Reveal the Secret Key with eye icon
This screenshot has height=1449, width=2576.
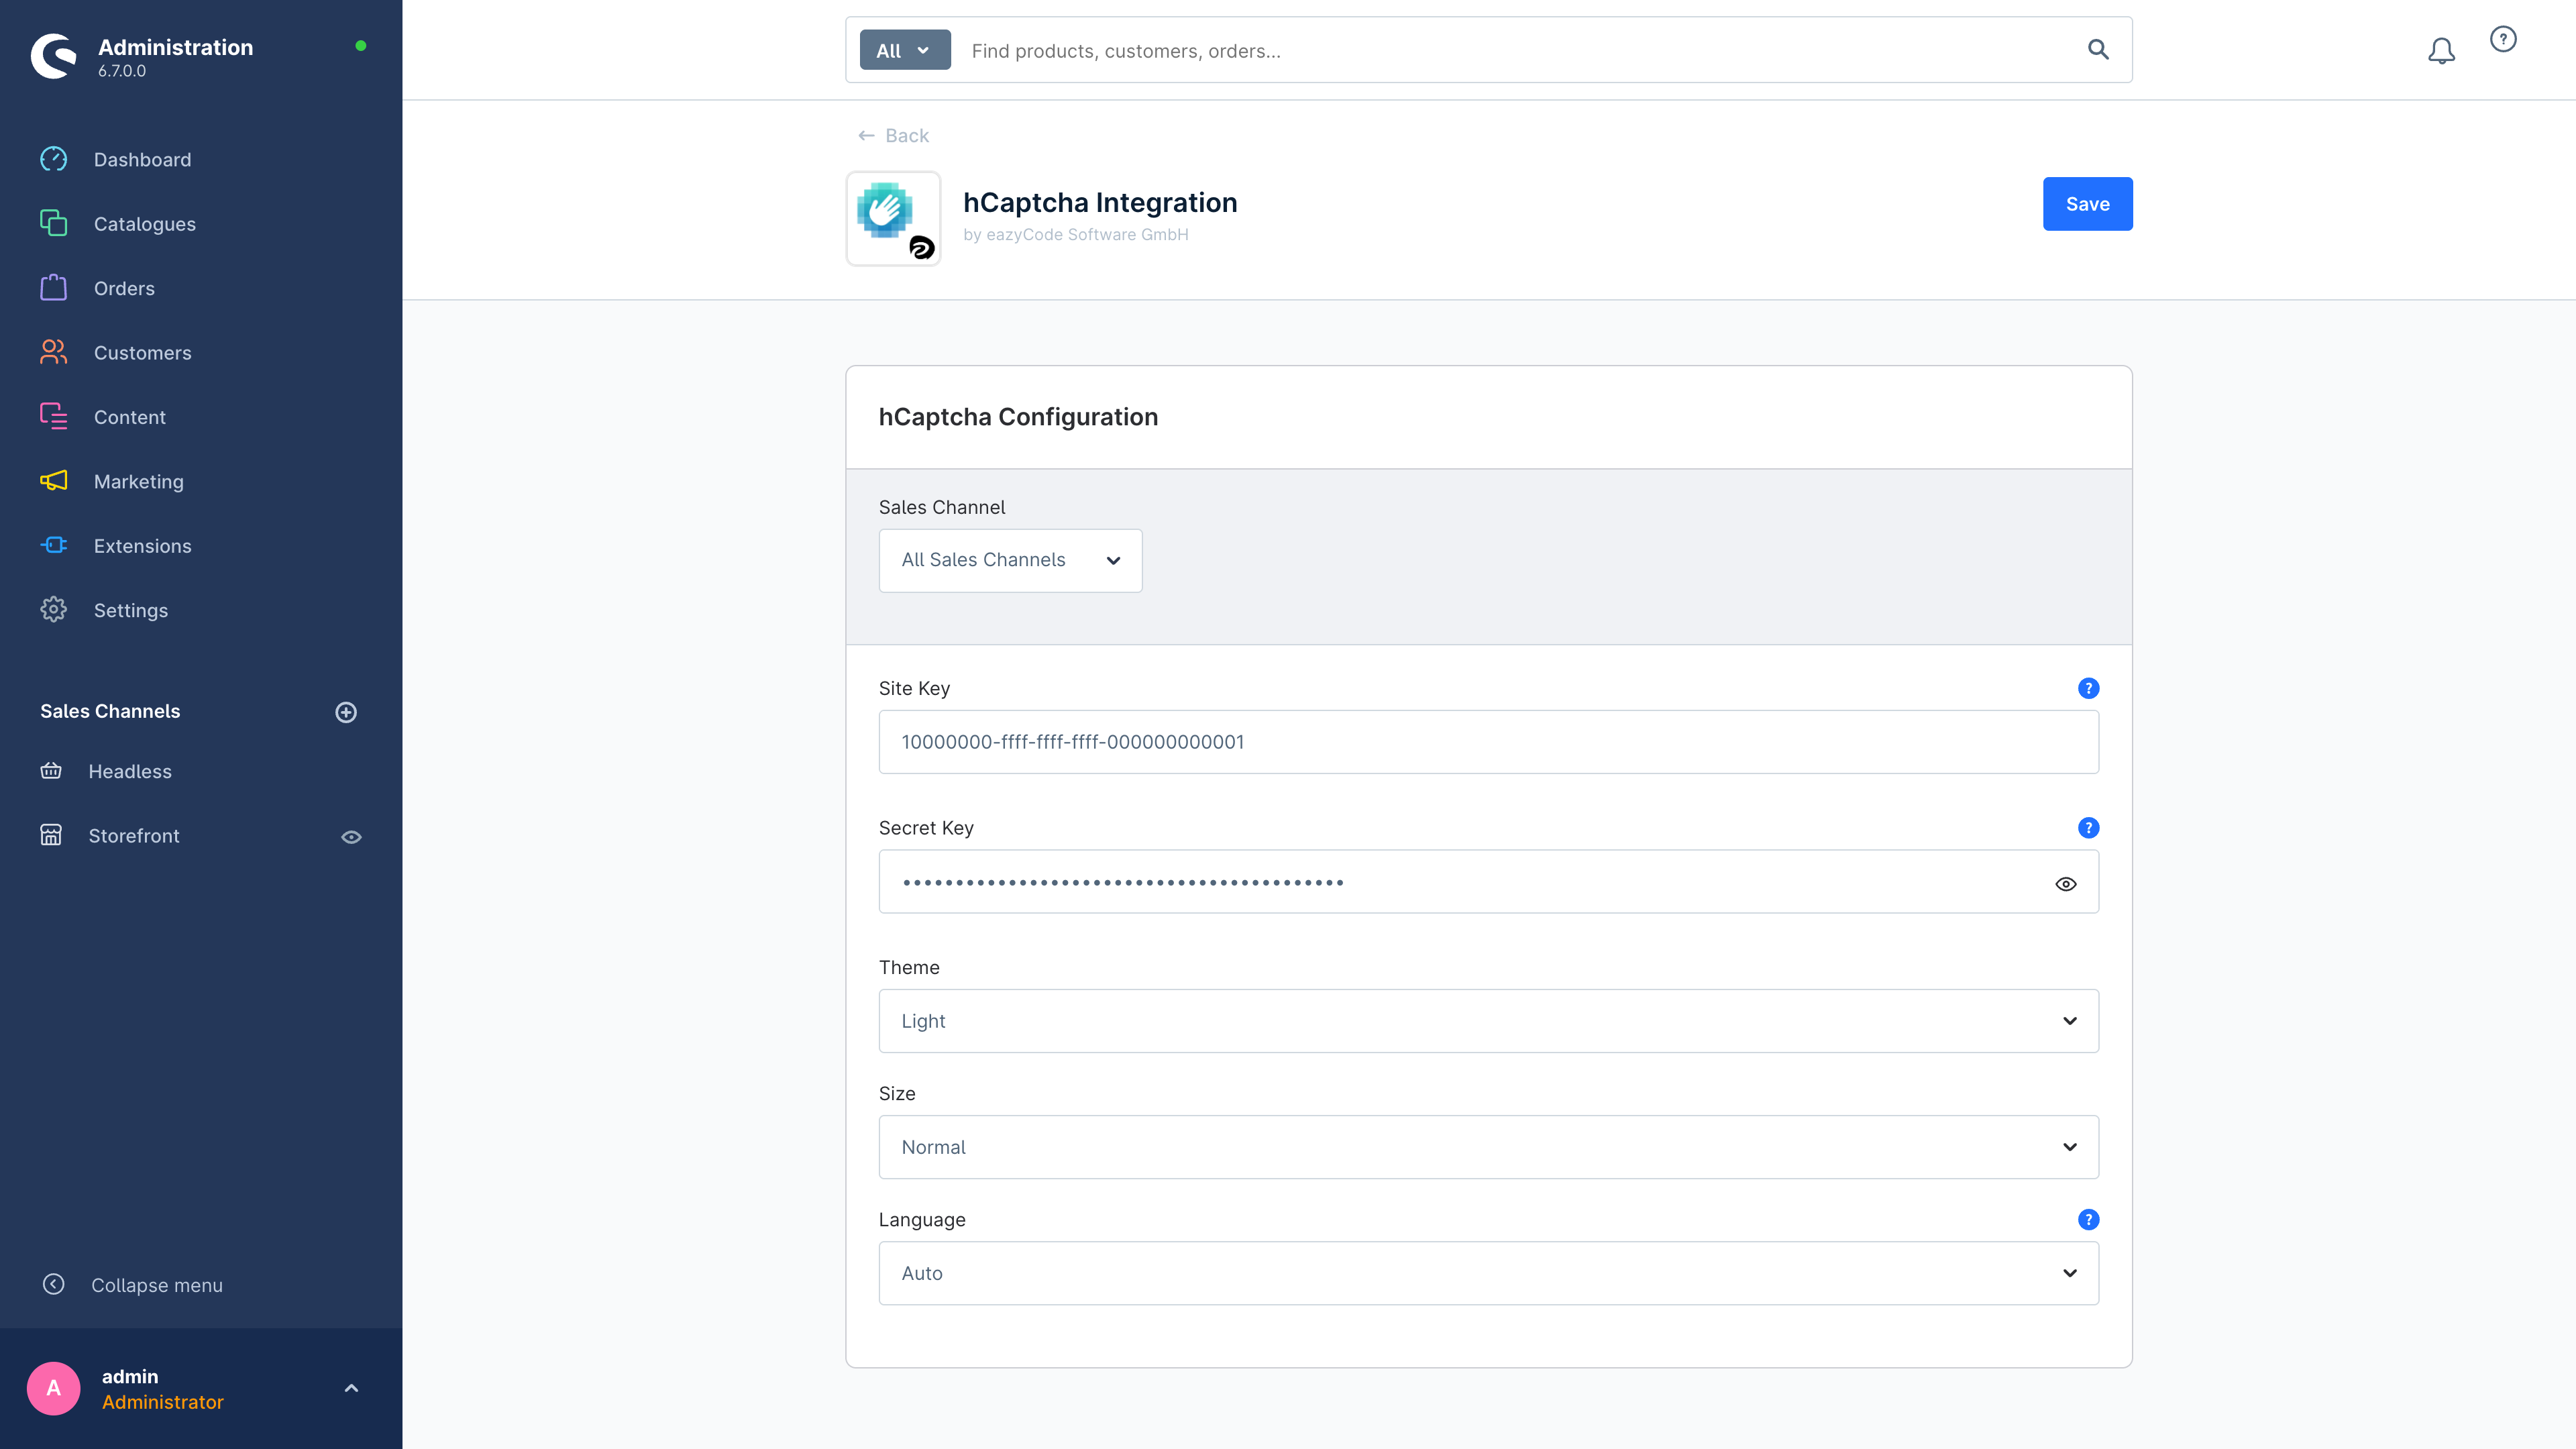2065,883
